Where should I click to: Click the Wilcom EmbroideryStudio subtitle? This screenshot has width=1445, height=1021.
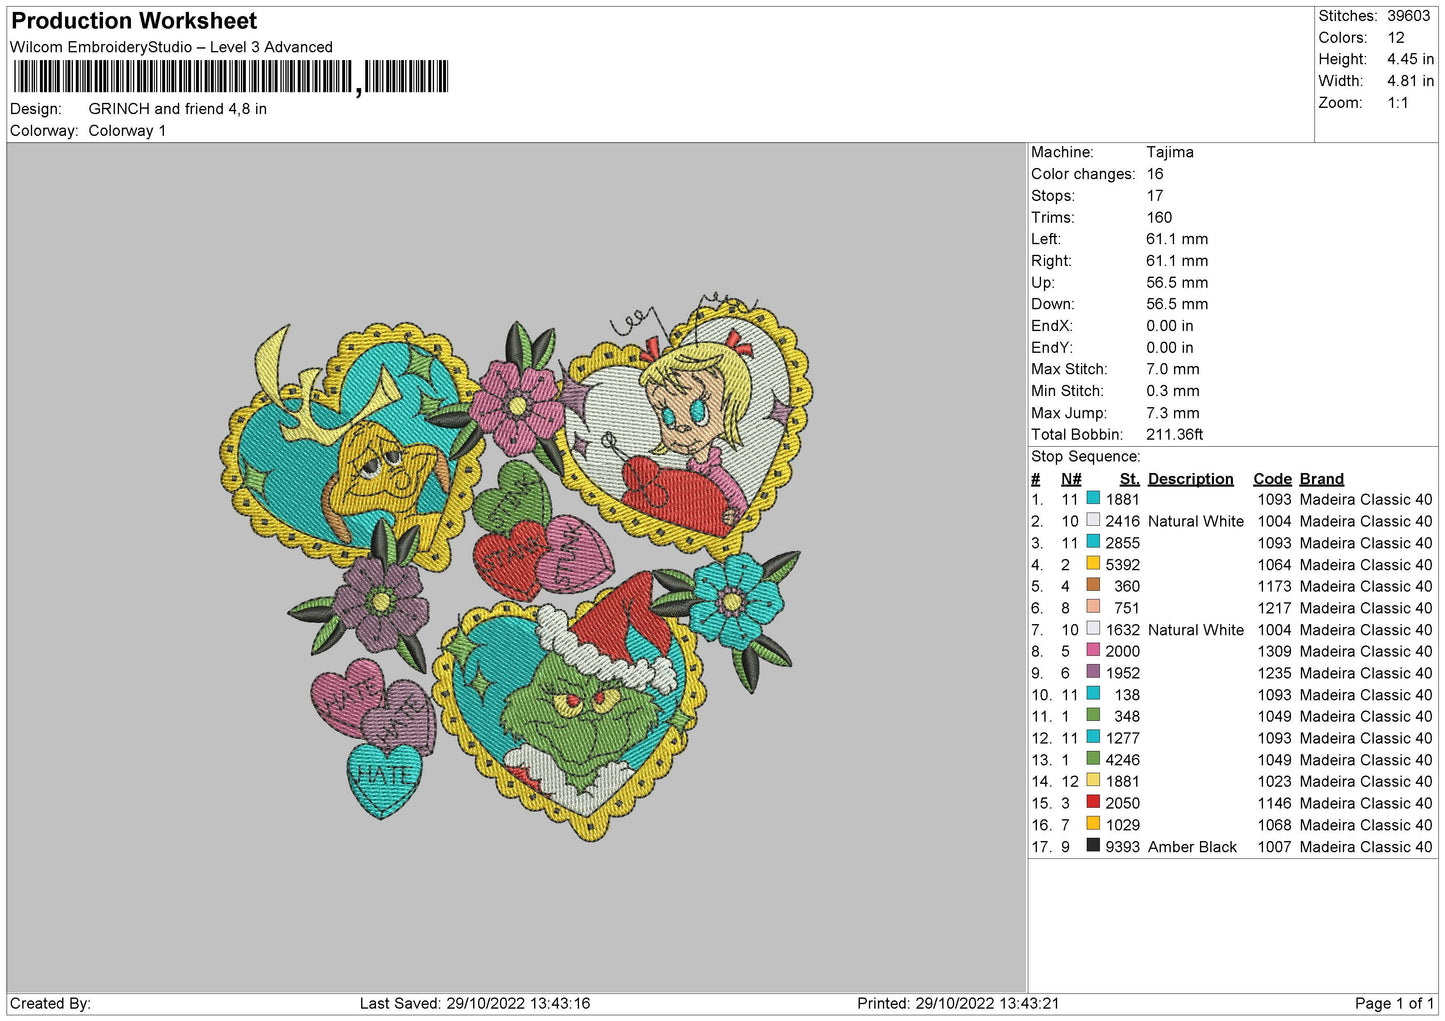(x=171, y=47)
